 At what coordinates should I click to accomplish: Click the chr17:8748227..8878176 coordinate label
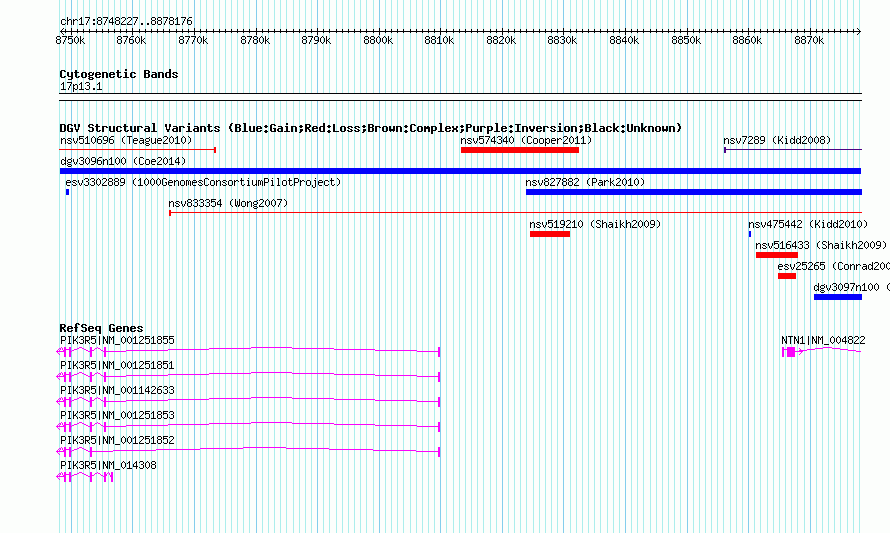click(x=126, y=22)
